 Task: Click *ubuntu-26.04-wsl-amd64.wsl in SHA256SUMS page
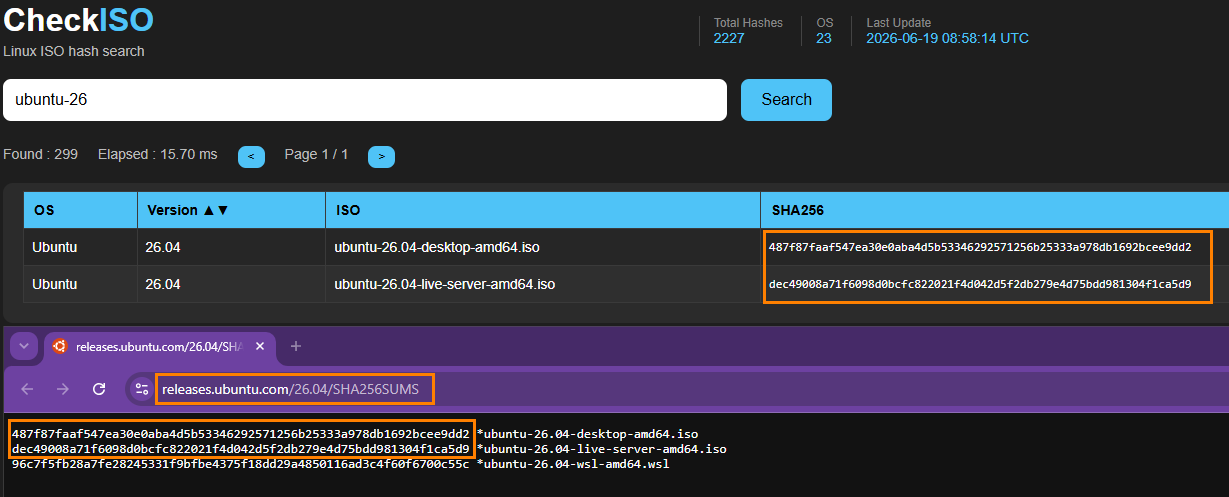(x=573, y=464)
